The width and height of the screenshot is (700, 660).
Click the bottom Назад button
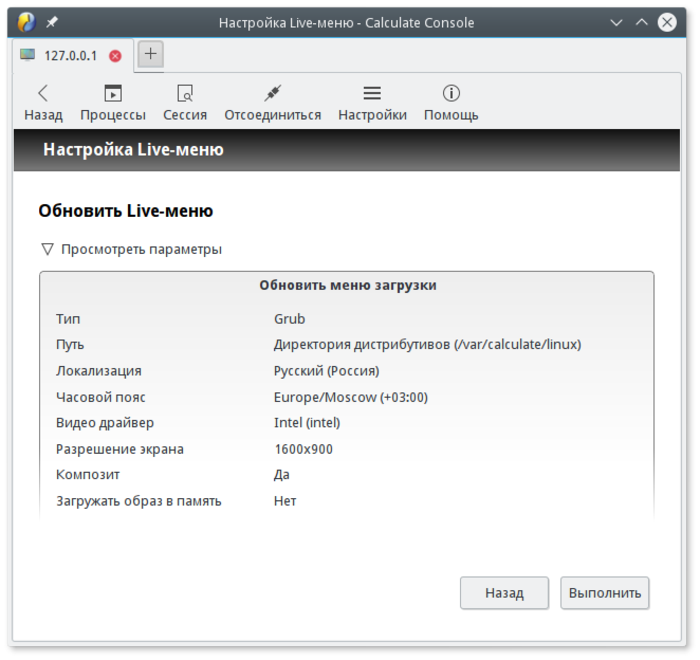504,593
